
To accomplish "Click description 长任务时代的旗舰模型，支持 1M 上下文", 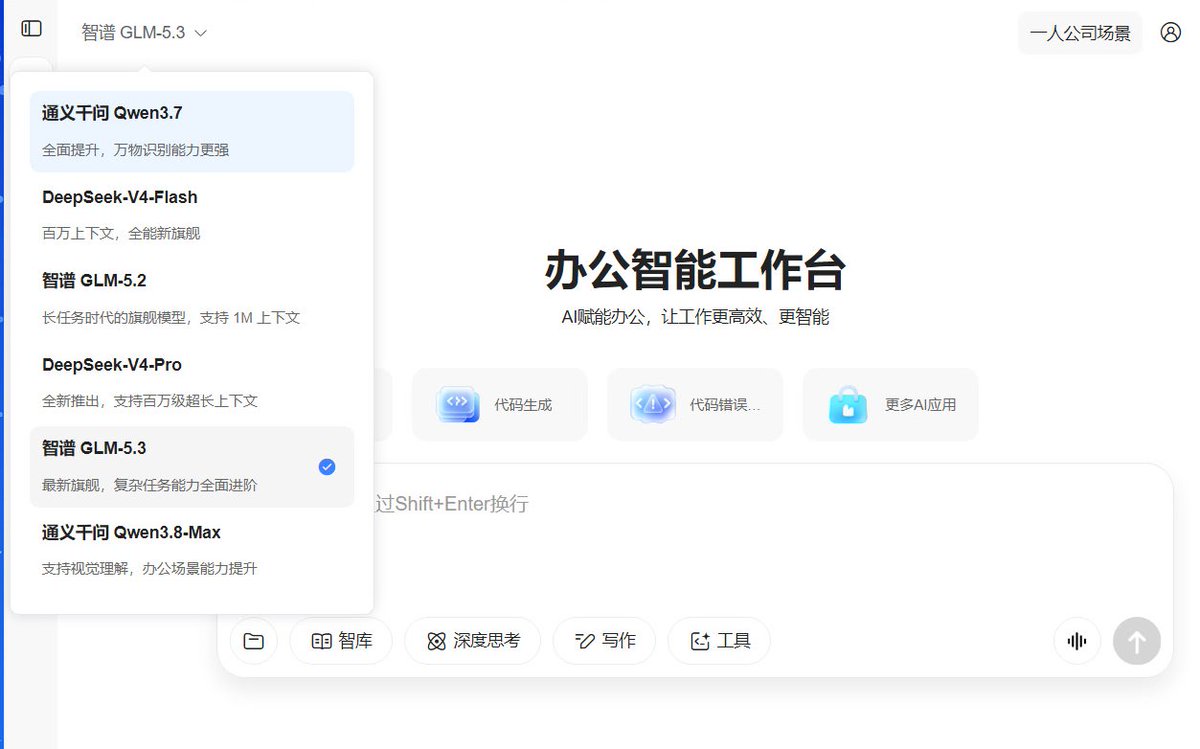I will 171,318.
